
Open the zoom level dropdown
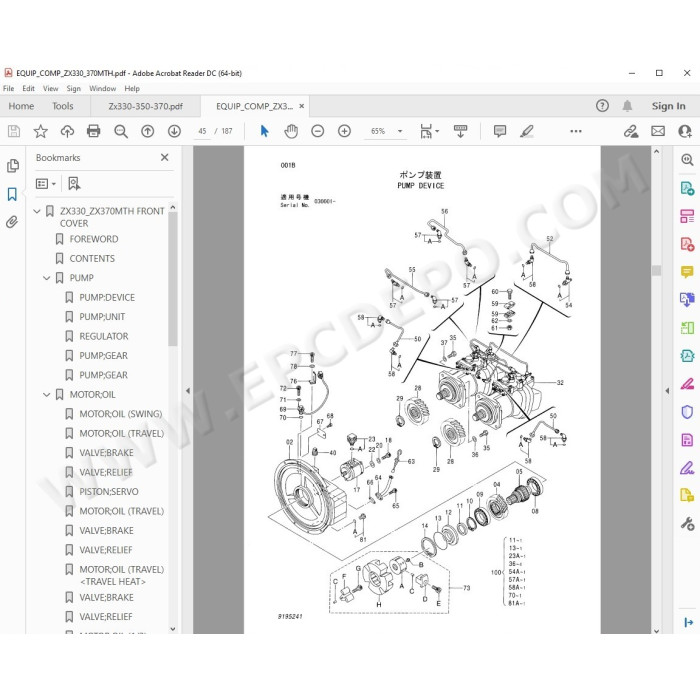400,131
